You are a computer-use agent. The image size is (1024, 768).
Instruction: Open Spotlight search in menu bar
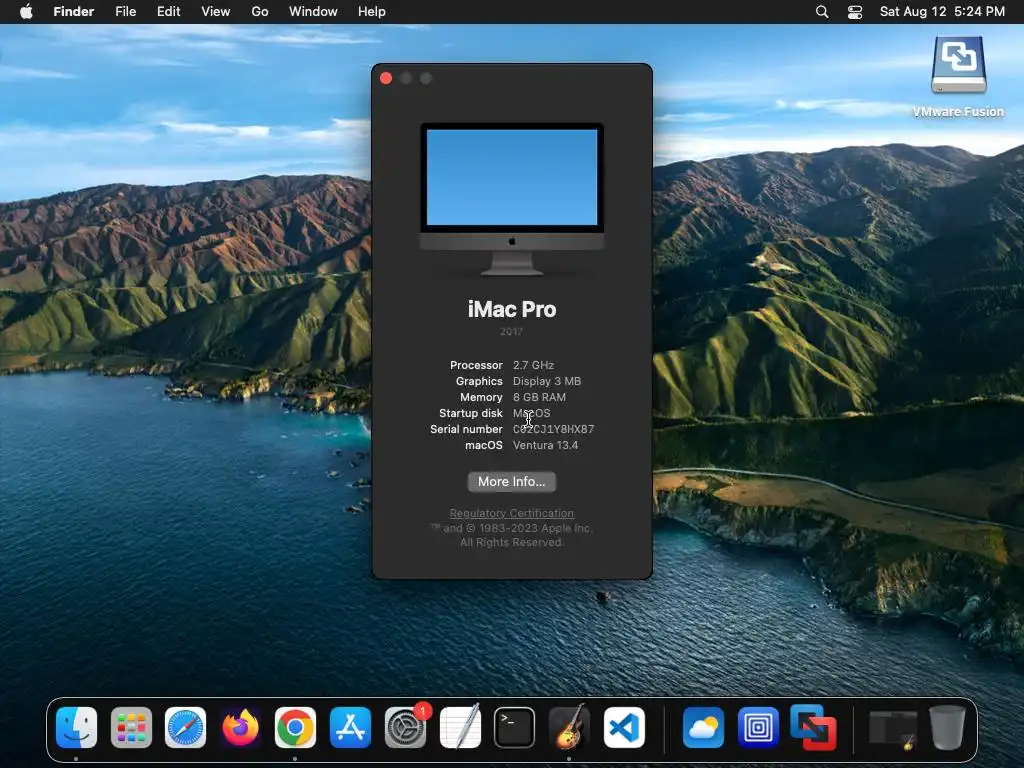pos(822,12)
